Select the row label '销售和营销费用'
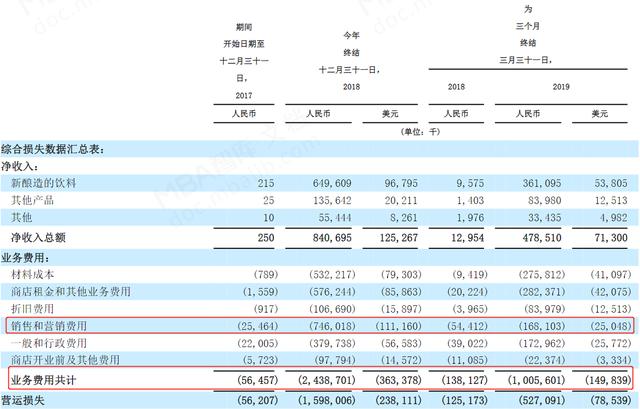This screenshot has height=409, width=640. coord(49,326)
